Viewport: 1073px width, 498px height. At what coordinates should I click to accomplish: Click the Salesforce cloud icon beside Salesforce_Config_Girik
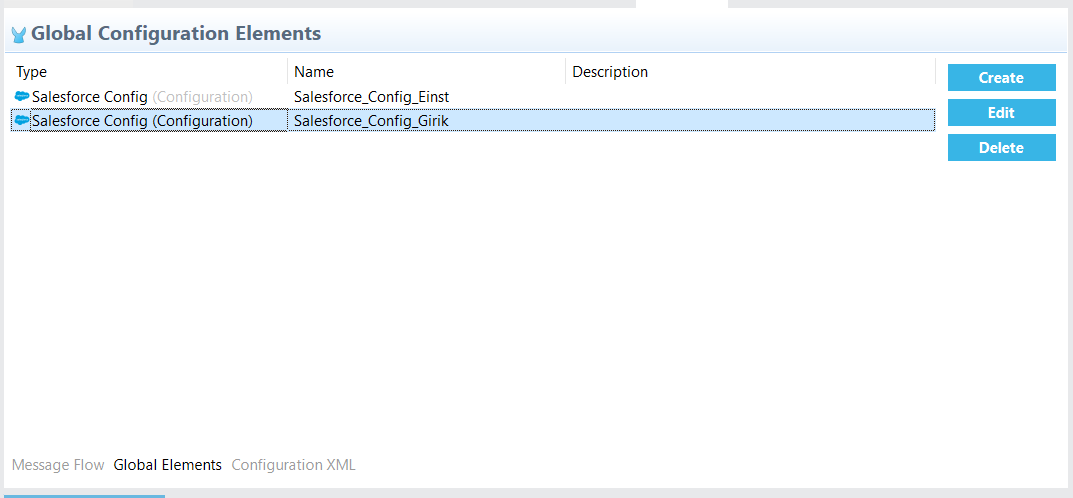pyautogui.click(x=22, y=120)
